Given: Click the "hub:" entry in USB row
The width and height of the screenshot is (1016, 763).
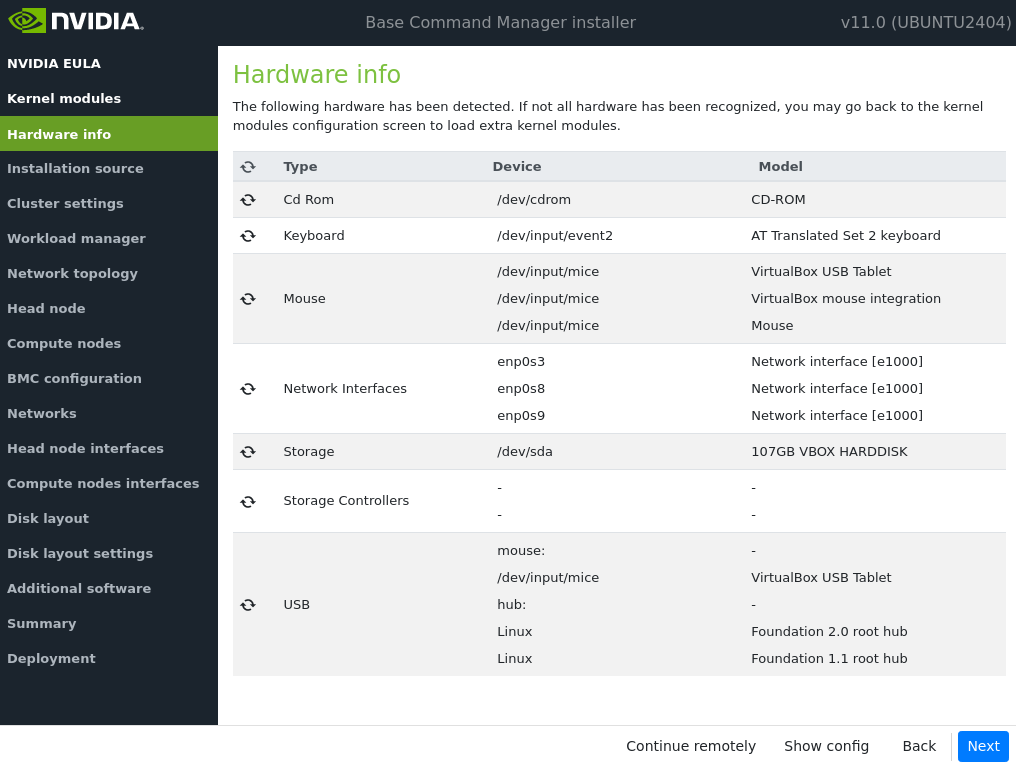Looking at the screenshot, I should tap(511, 604).
